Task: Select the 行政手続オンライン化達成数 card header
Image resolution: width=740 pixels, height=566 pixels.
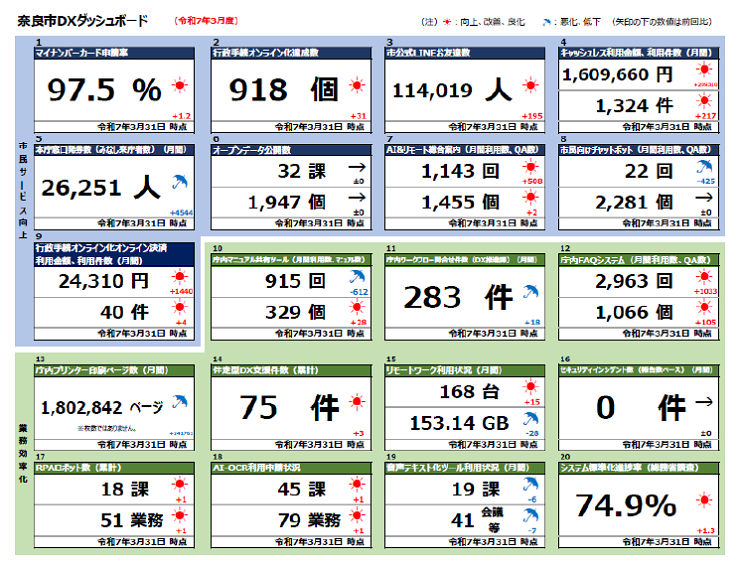Action: pos(291,53)
